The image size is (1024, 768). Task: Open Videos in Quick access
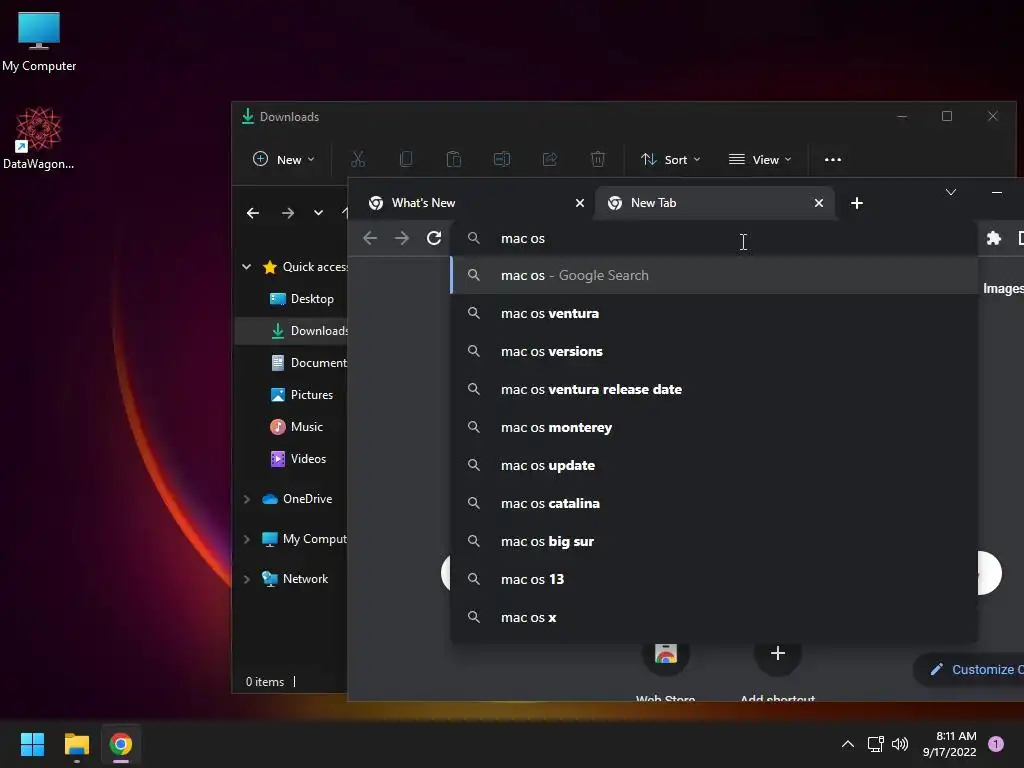point(298,459)
